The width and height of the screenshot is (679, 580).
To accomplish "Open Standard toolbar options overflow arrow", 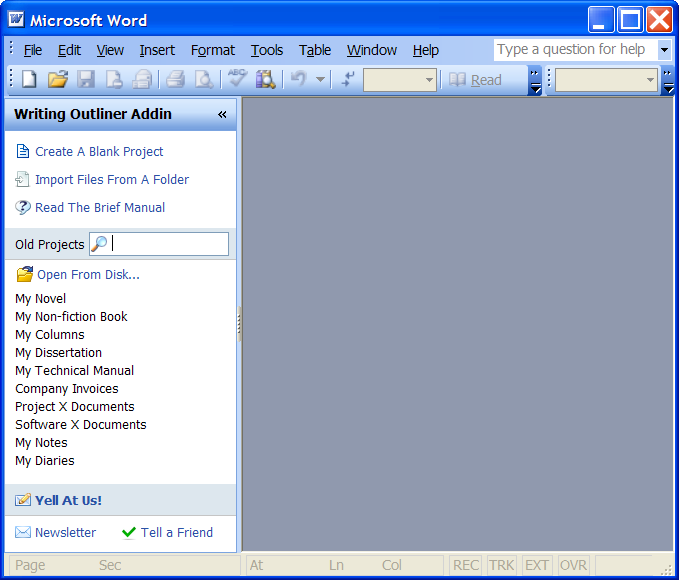I will [x=535, y=80].
